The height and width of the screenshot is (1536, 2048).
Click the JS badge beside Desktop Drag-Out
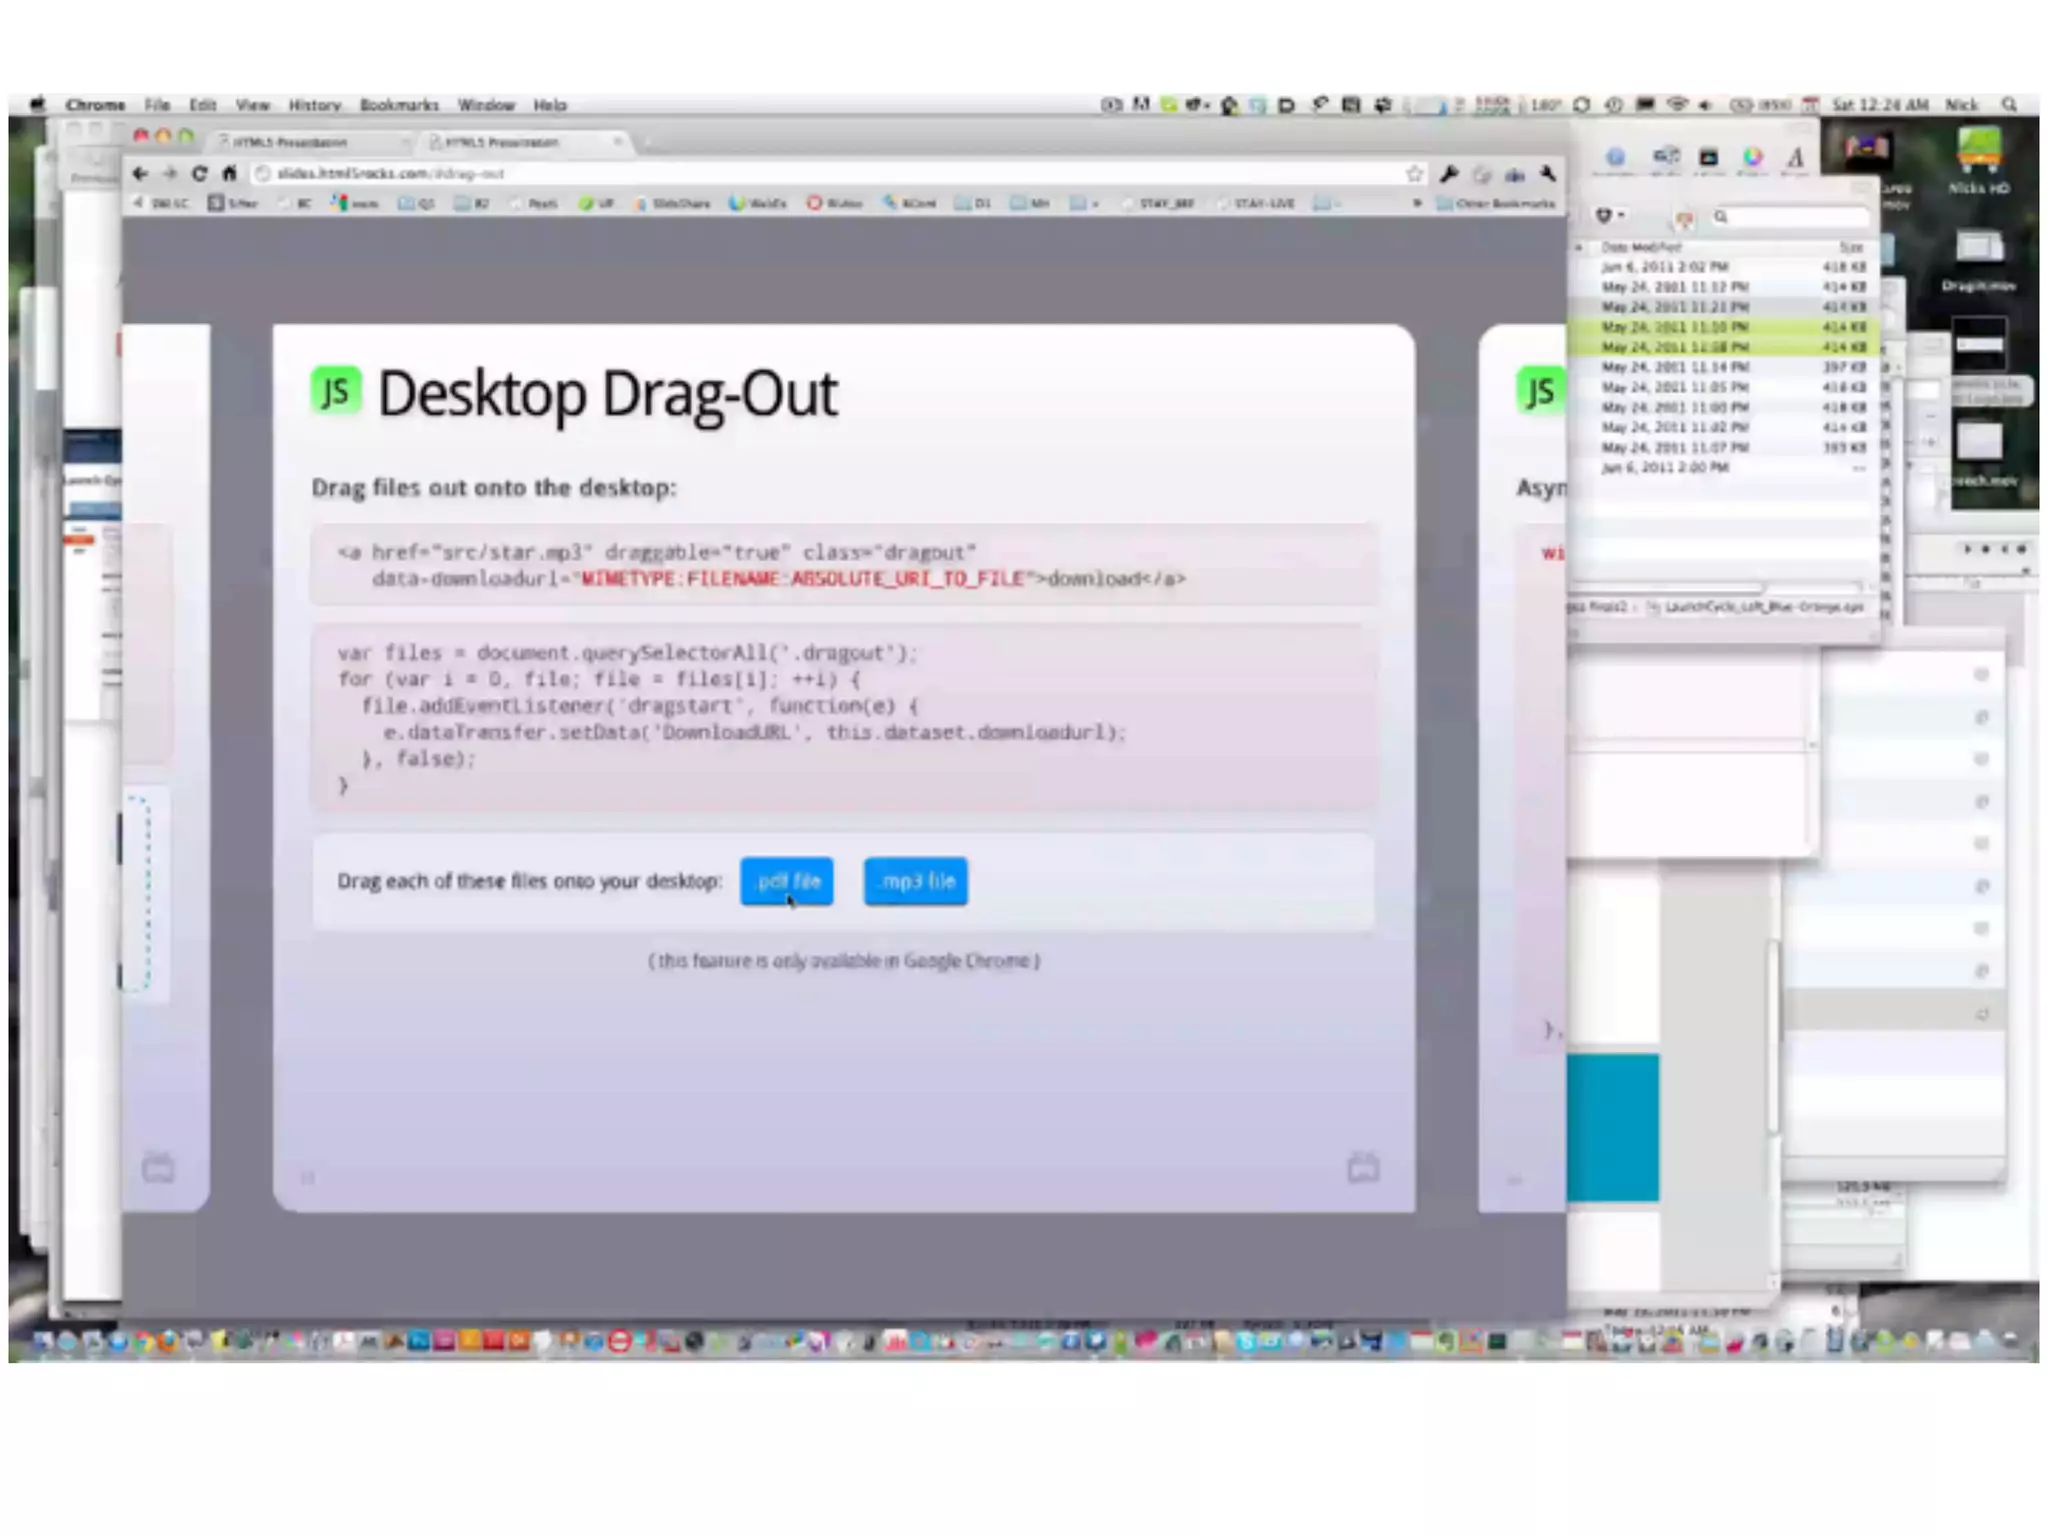(336, 391)
